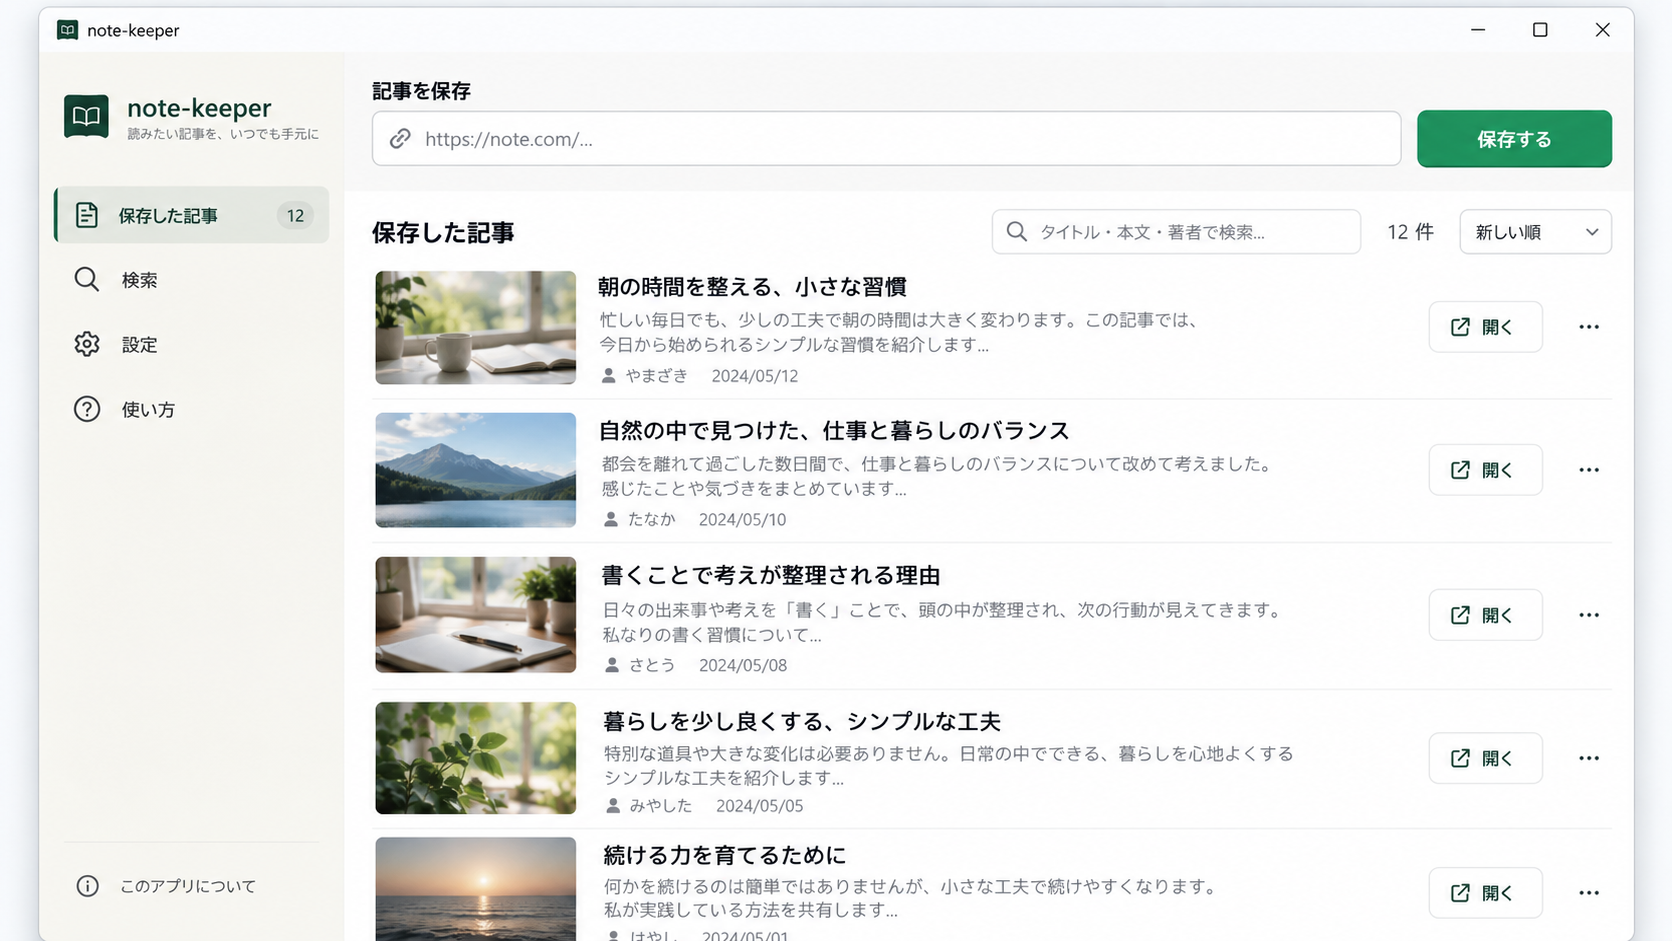Image resolution: width=1672 pixels, height=941 pixels.
Task: Click the info icon beside このアプリについて
Action: tap(88, 886)
